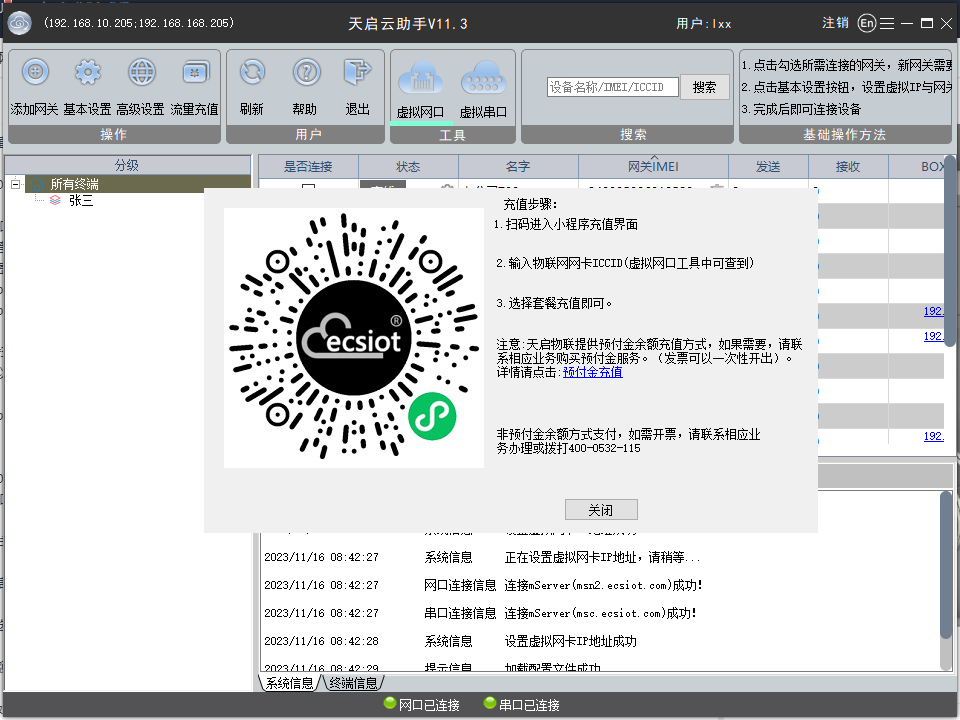Open the hamburger menu icon in title bar
The width and height of the screenshot is (960, 720).
point(887,23)
